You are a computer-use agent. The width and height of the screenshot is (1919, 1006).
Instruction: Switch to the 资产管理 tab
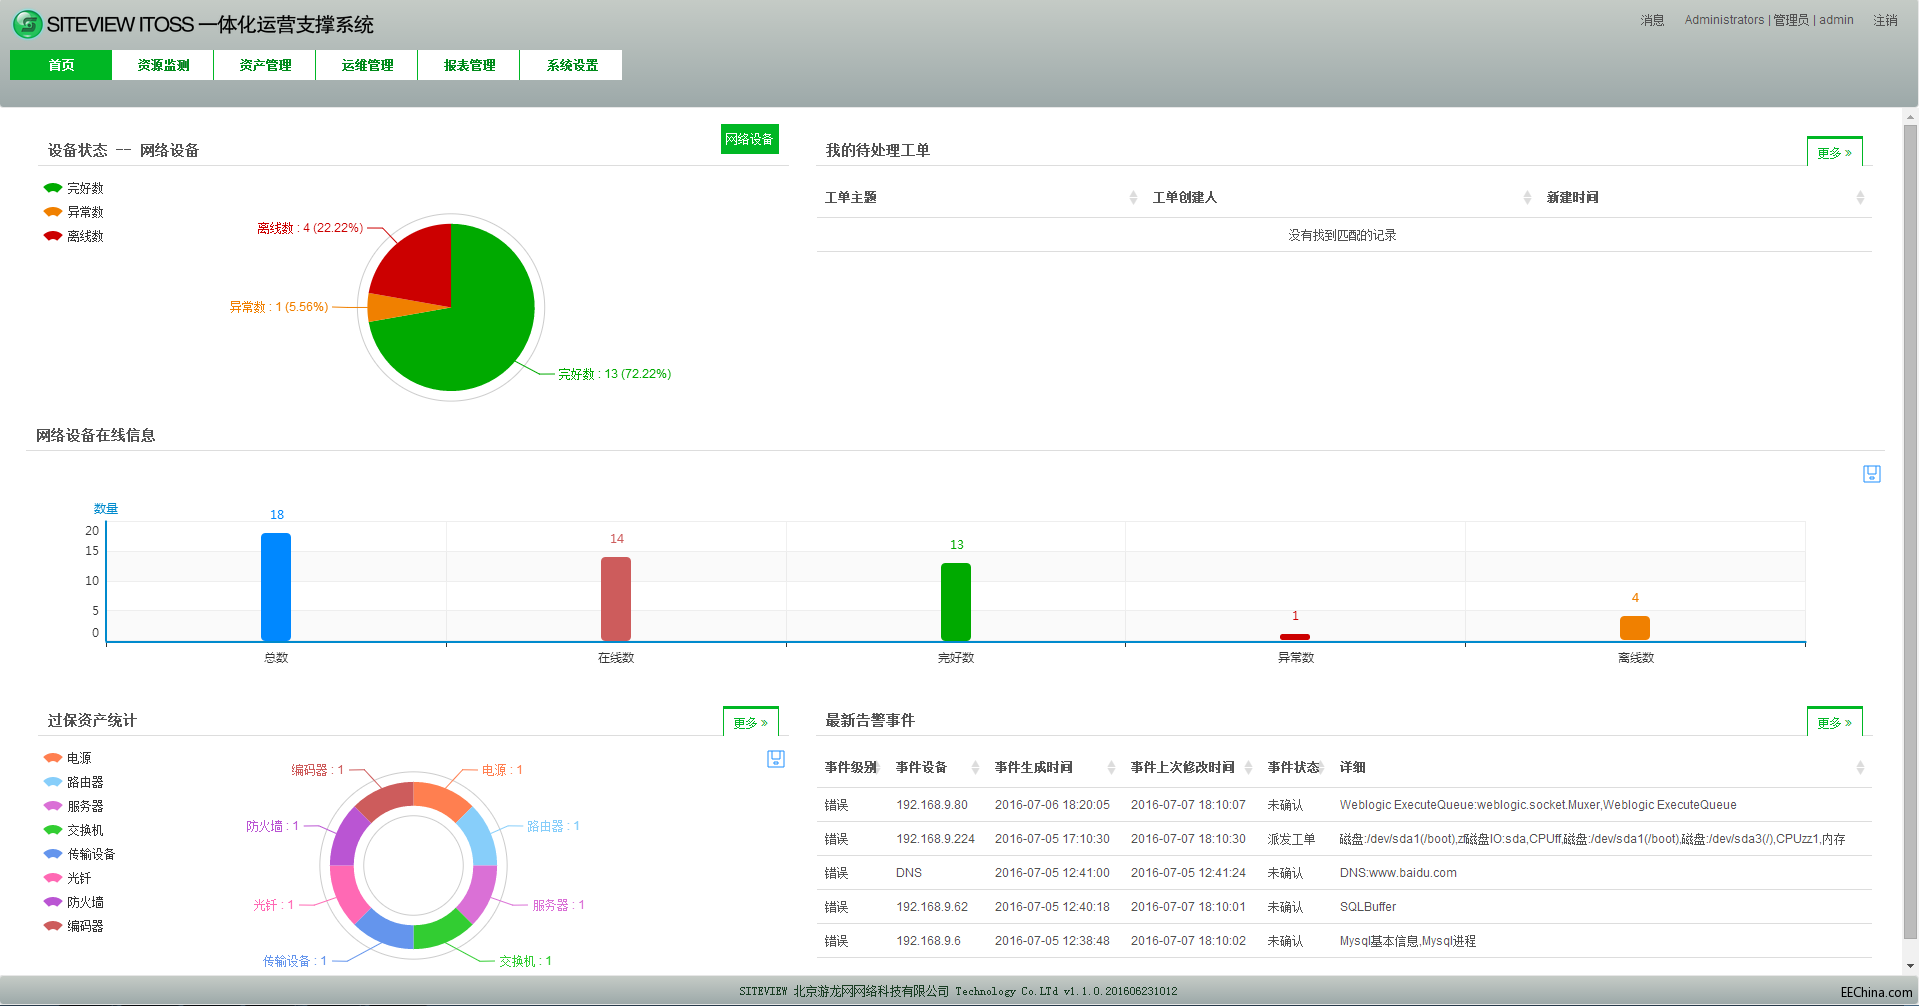[265, 65]
